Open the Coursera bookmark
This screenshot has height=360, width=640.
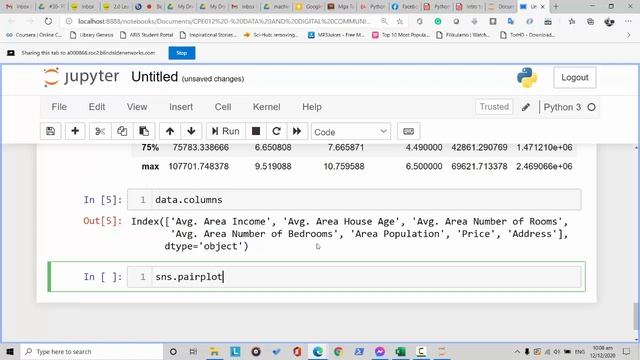pos(34,35)
